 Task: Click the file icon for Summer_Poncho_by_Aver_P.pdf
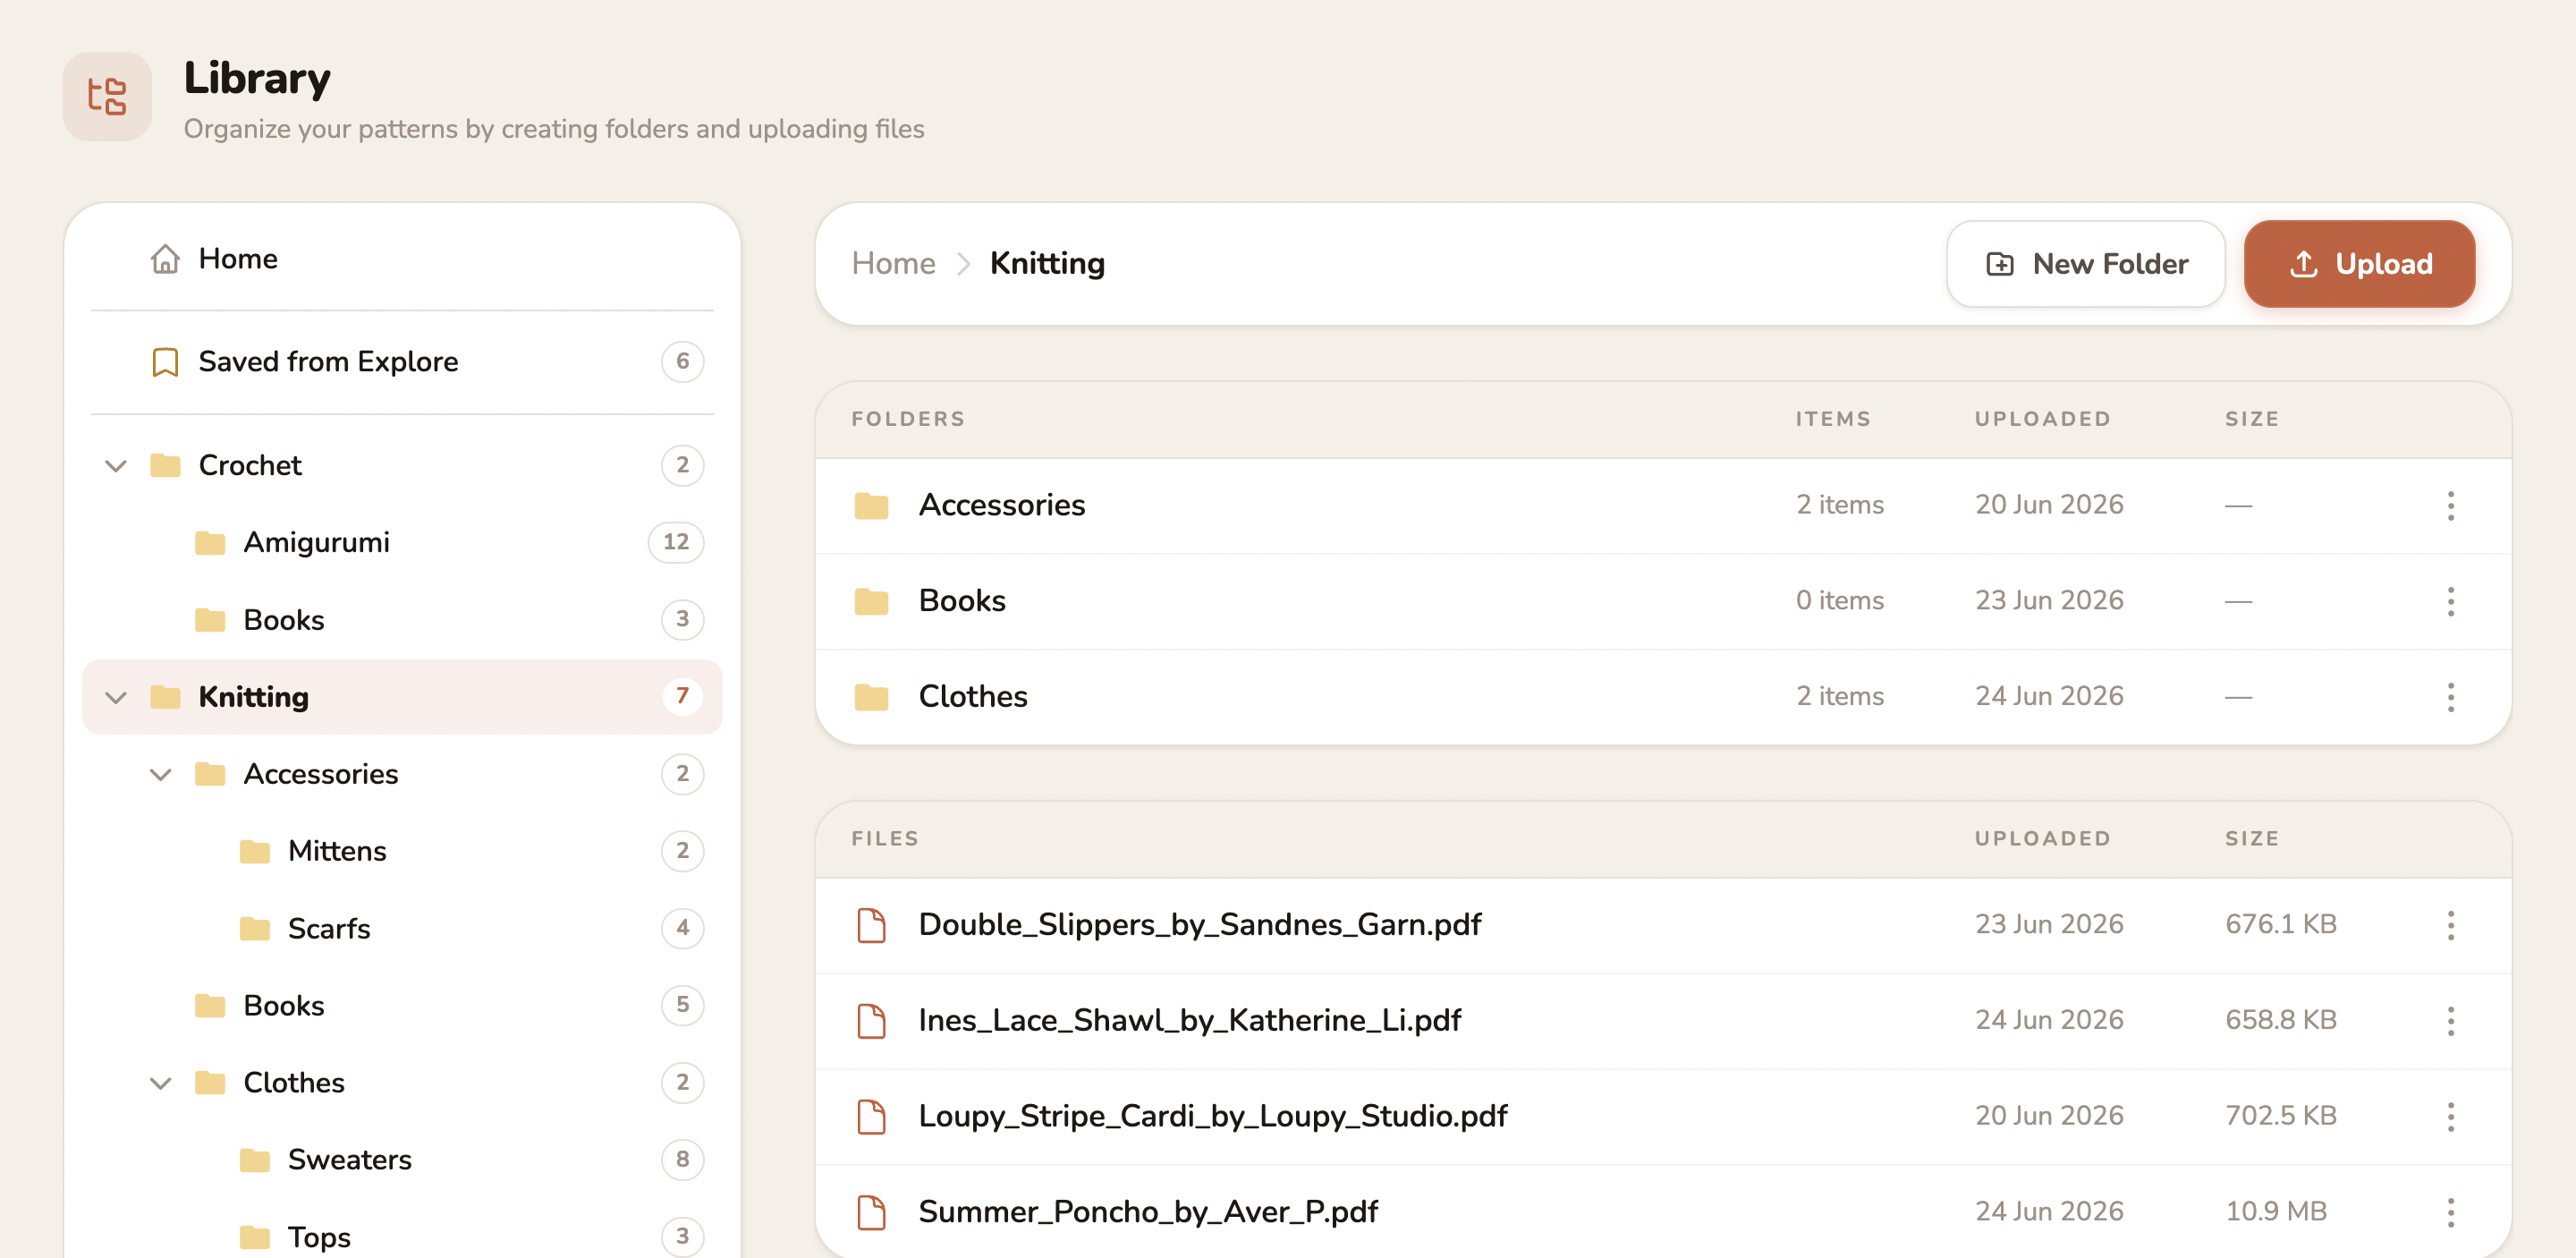tap(871, 1212)
